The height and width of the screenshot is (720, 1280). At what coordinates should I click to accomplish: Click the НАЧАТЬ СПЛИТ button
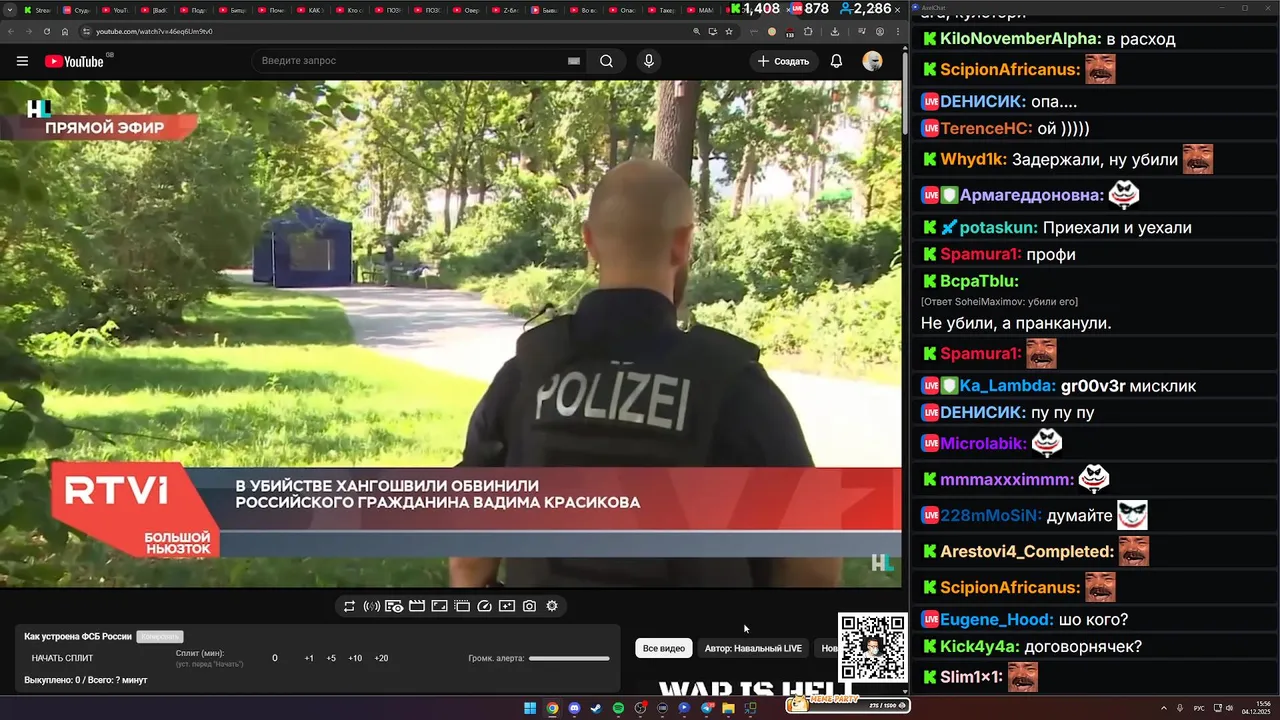click(62, 658)
